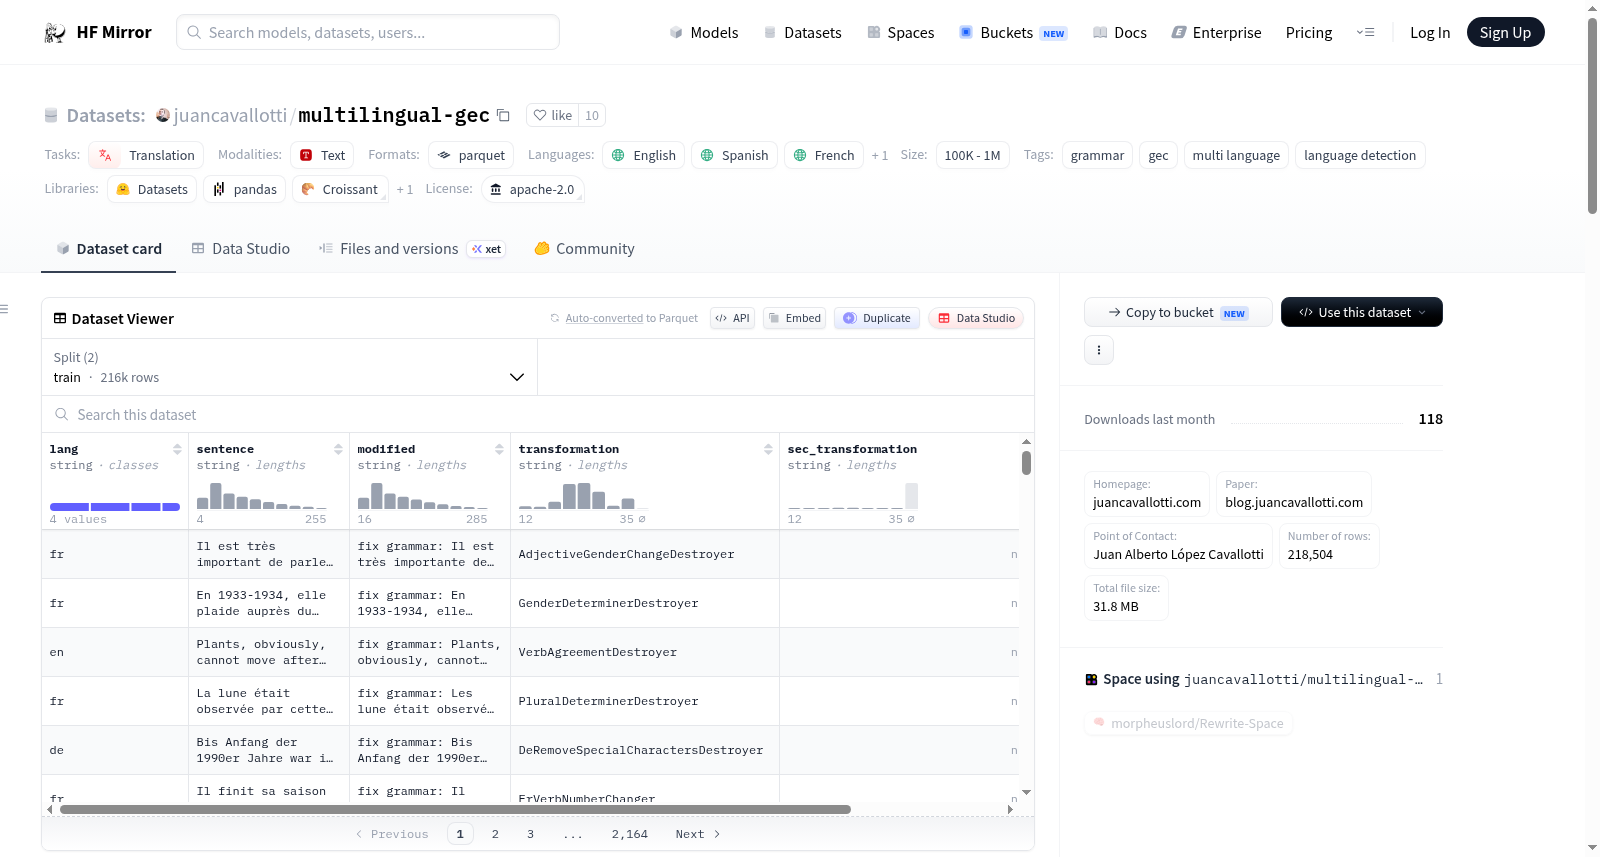
Task: Sort the sentence column
Action: (338, 449)
